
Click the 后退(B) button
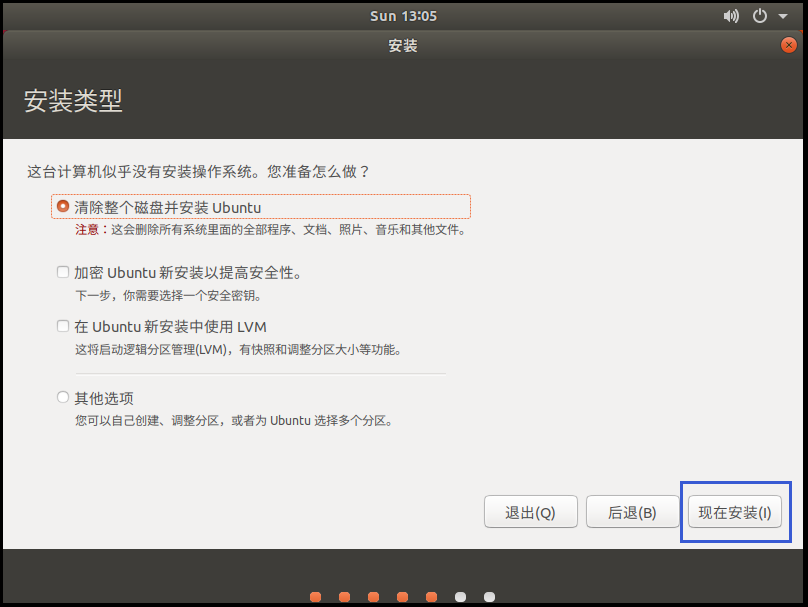coord(632,511)
